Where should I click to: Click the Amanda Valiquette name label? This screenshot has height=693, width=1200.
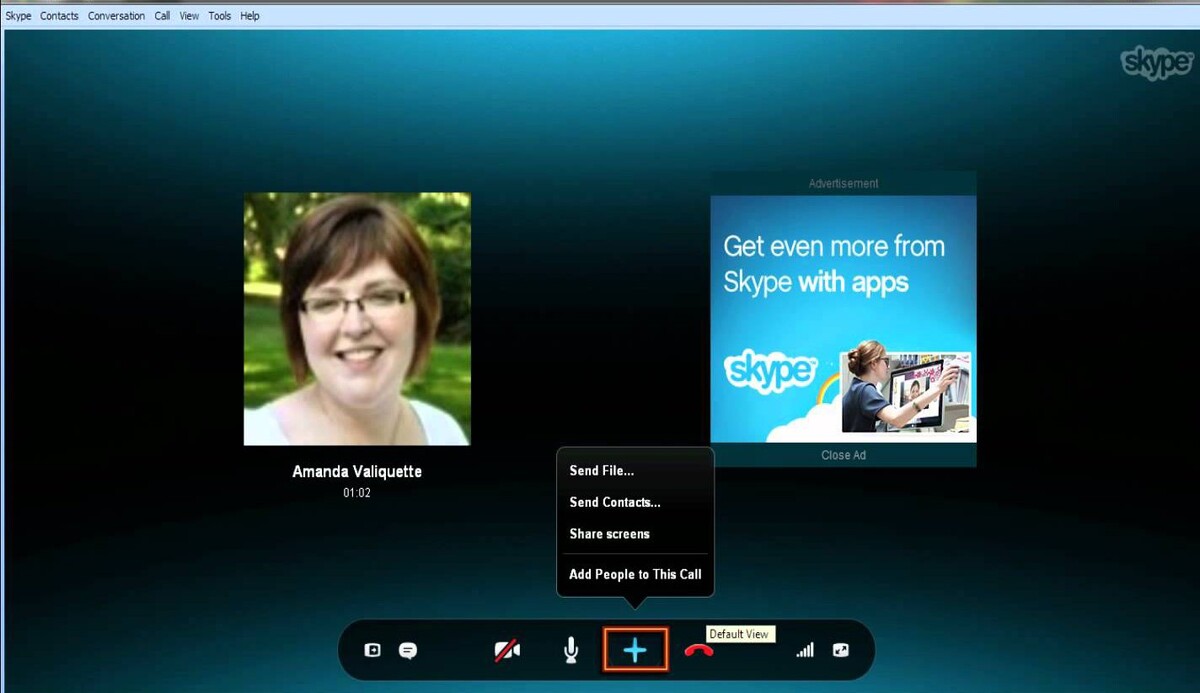point(357,471)
